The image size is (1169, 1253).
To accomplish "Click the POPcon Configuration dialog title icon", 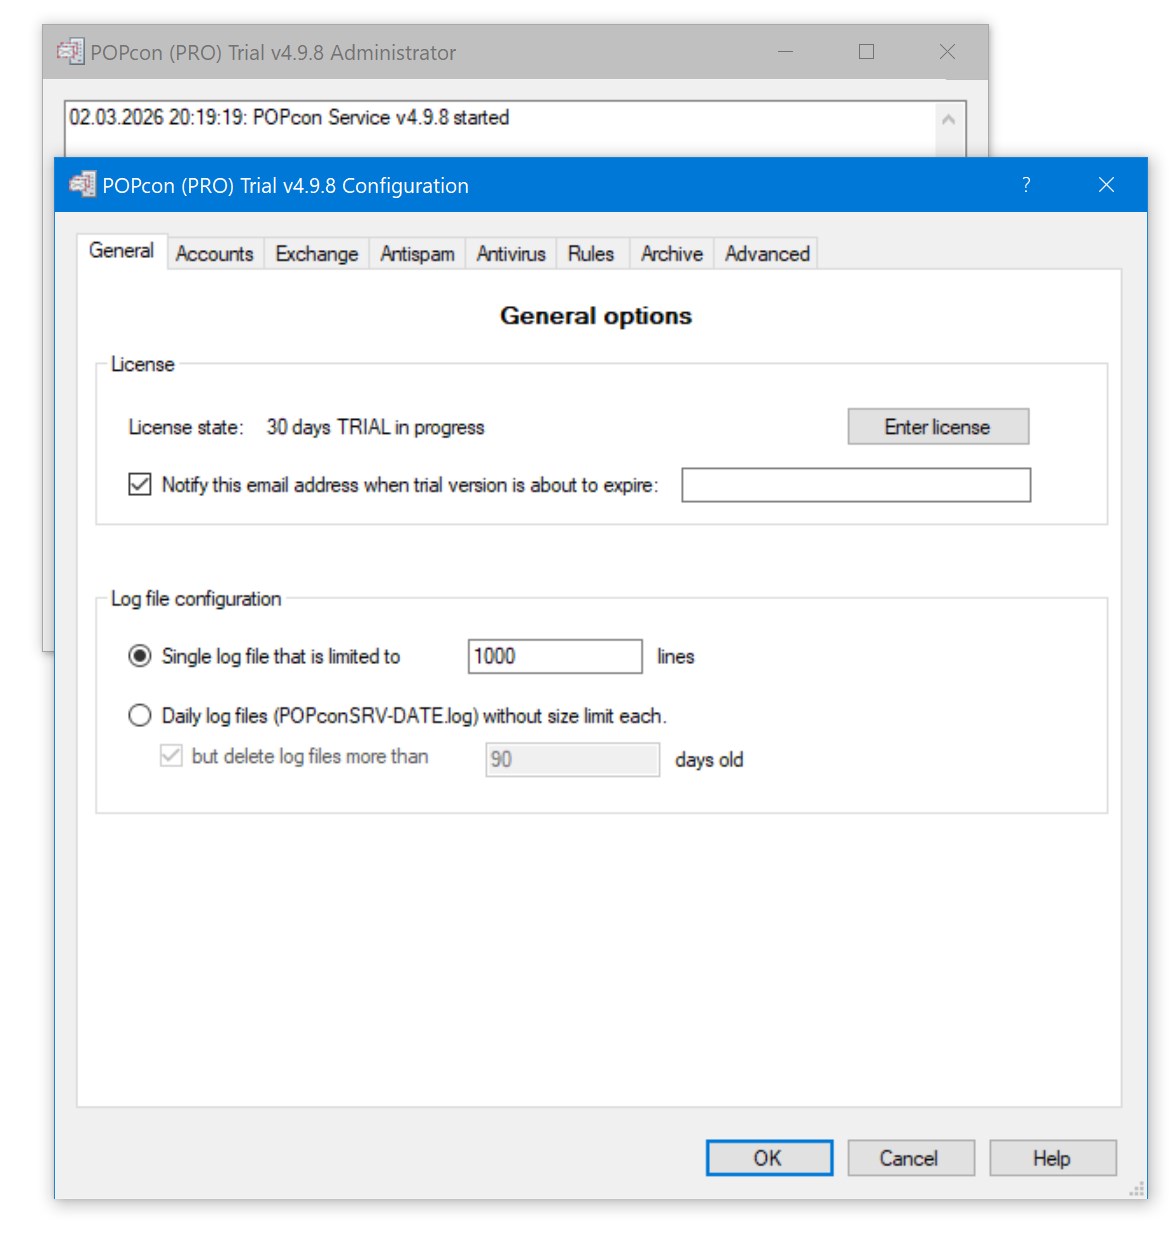I will point(82,185).
